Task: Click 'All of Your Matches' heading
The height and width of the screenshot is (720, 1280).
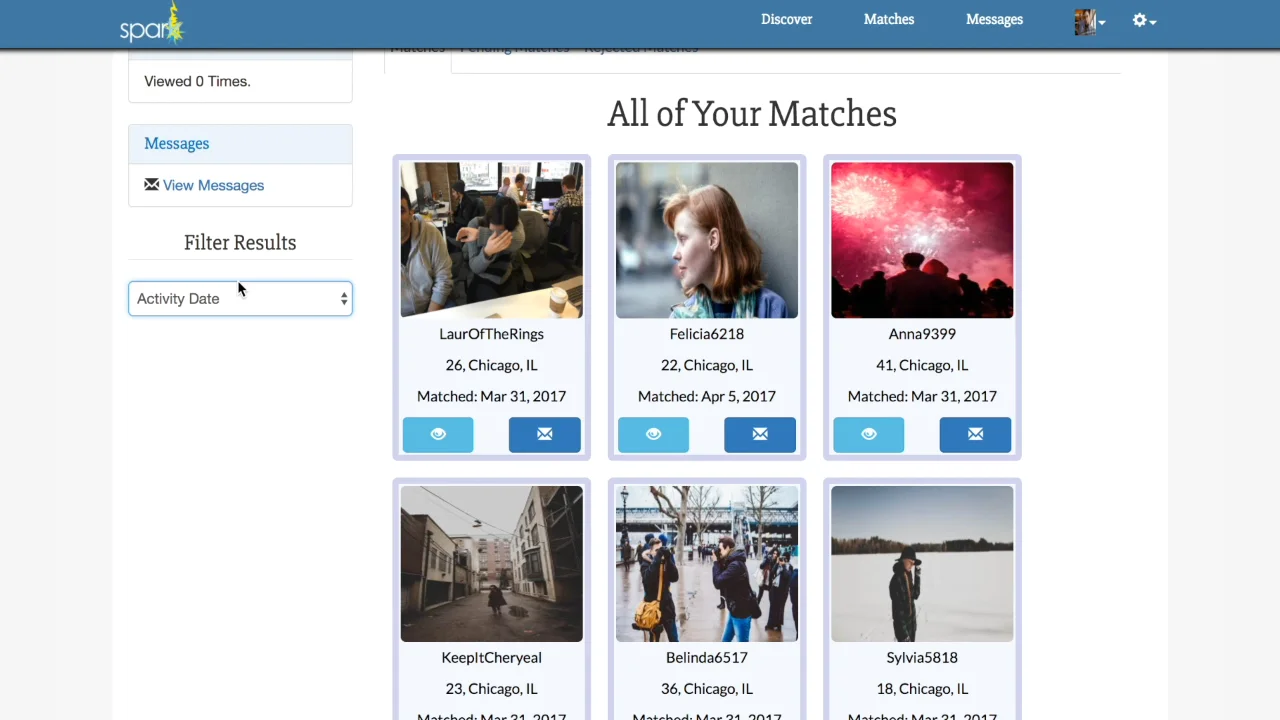Action: click(752, 114)
